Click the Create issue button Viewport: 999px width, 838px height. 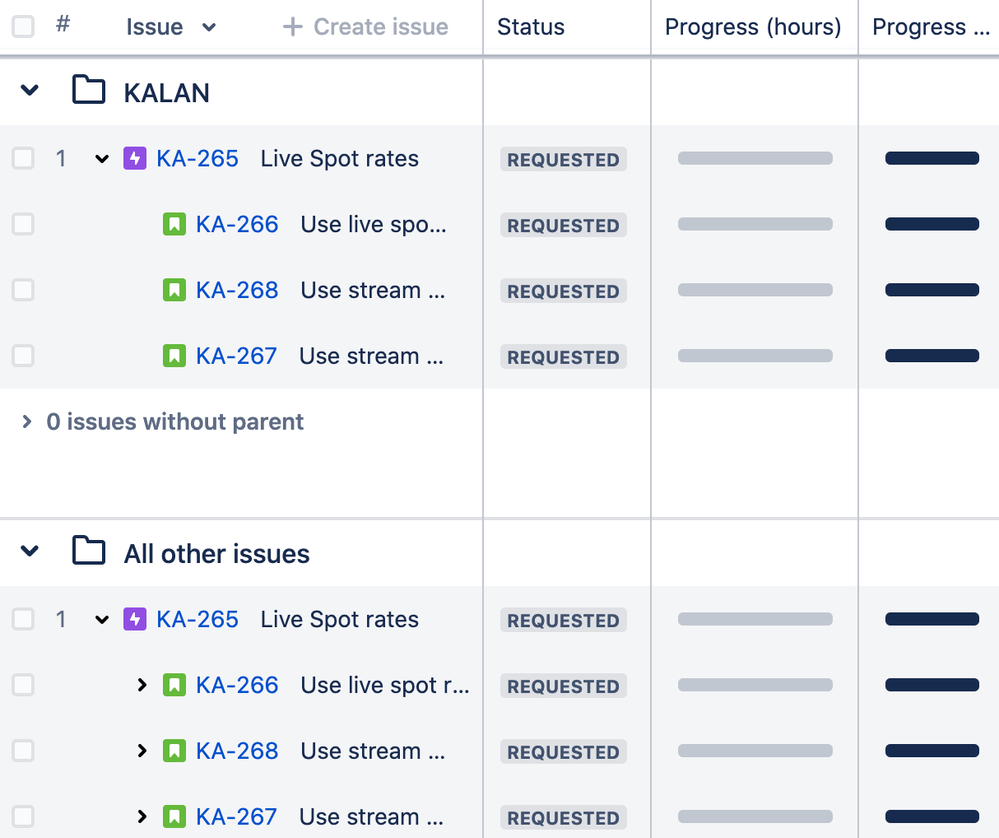coord(364,27)
